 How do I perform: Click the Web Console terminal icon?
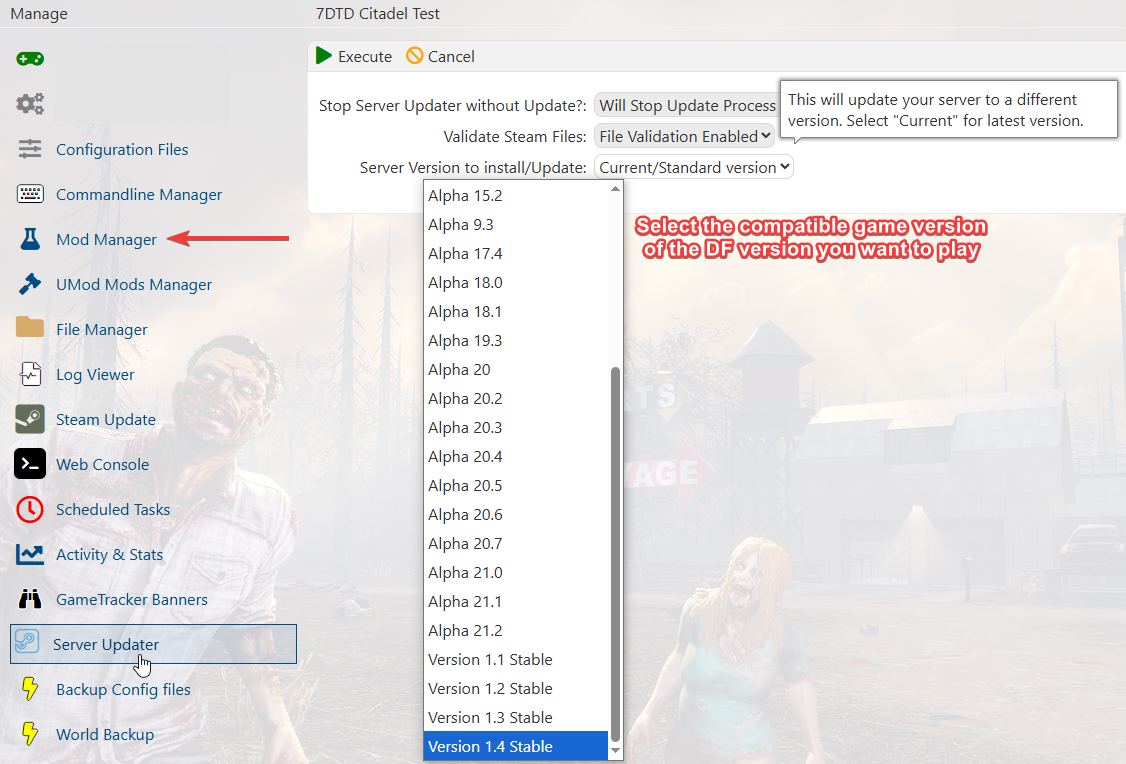[x=30, y=465]
